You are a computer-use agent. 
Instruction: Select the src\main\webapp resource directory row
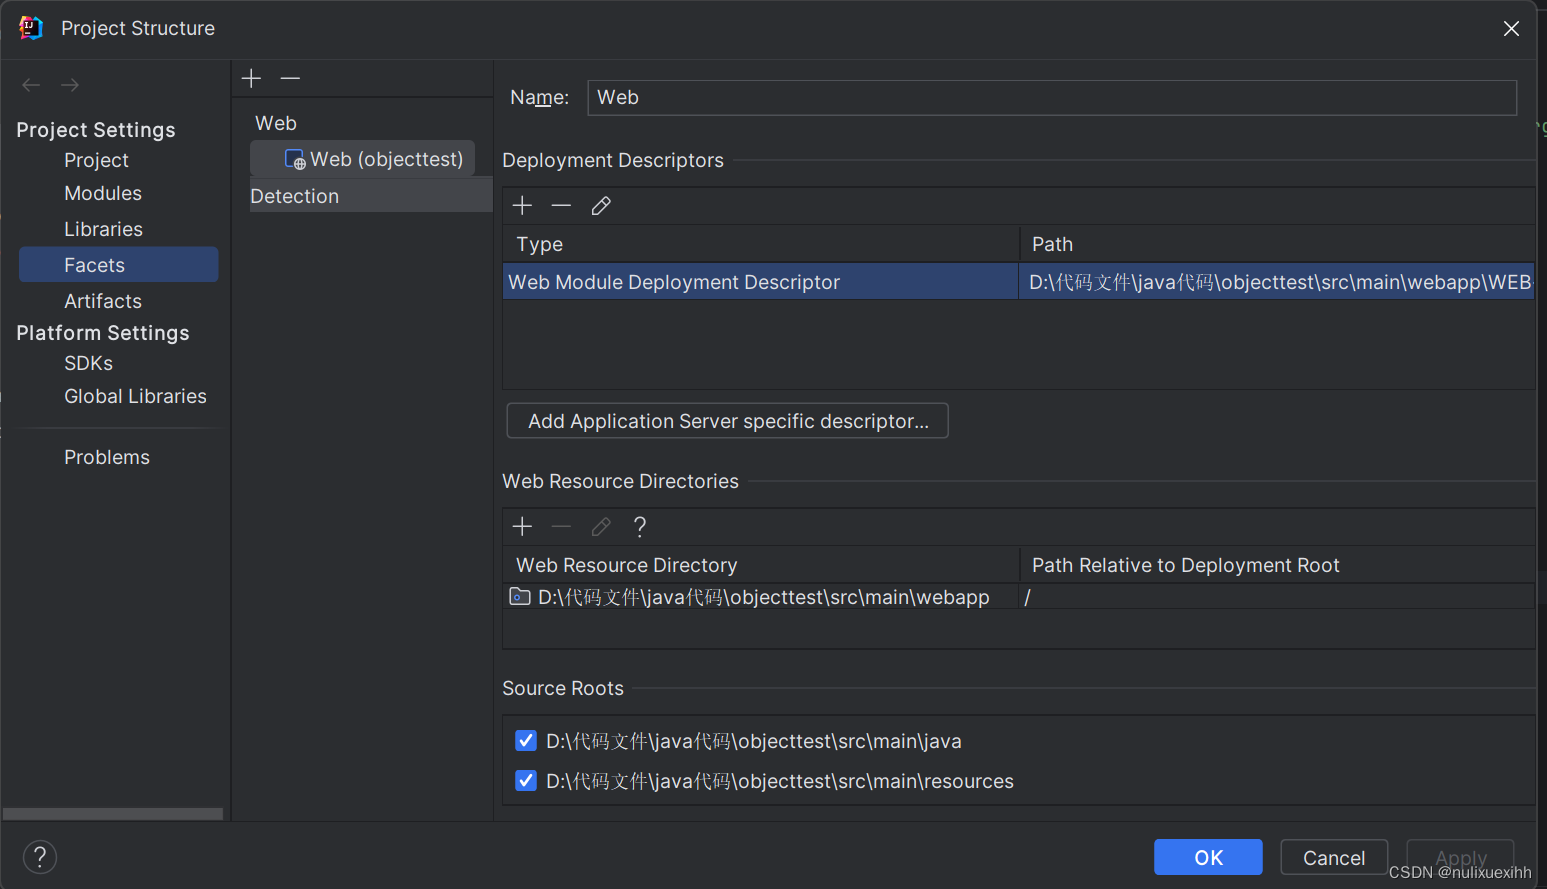pos(1018,597)
